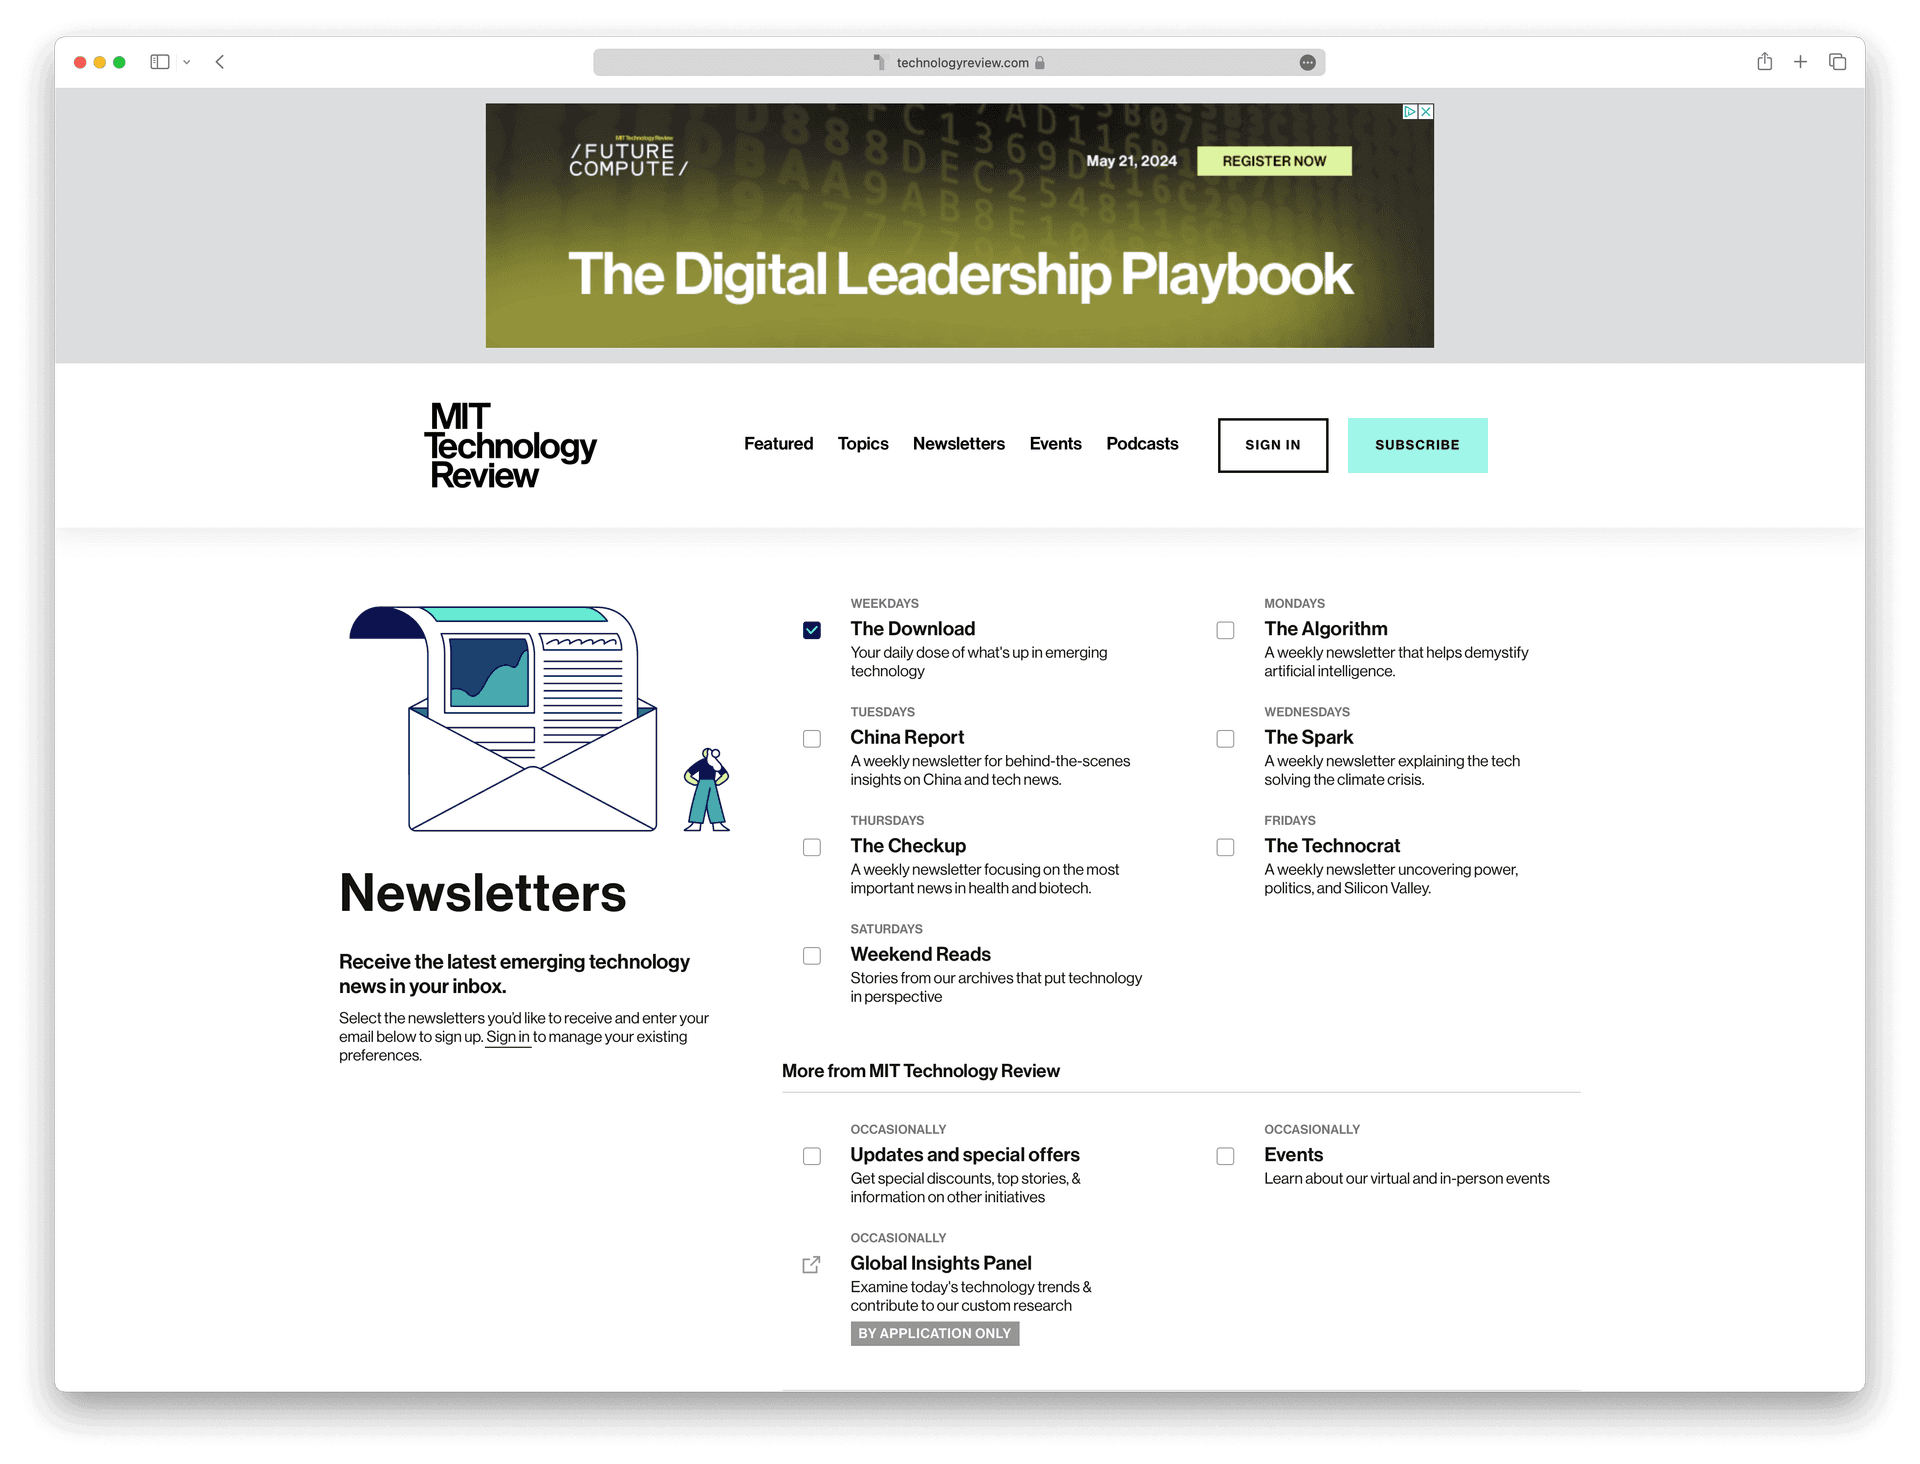Image resolution: width=1920 pixels, height=1464 pixels.
Task: Click the Newsletters page heading
Action: [x=482, y=893]
